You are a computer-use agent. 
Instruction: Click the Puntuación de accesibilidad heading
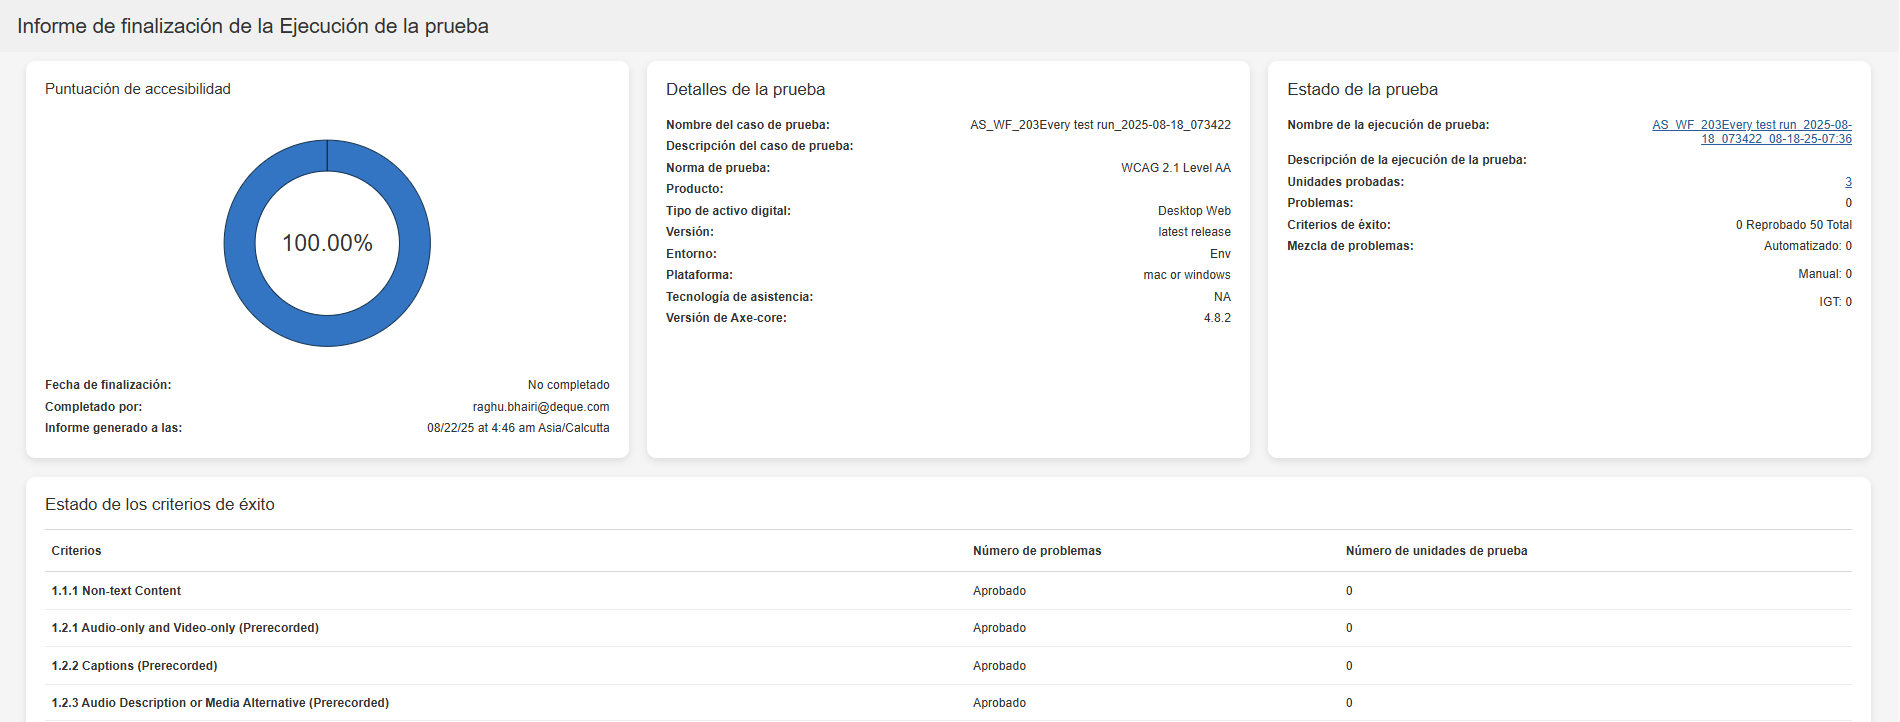[138, 89]
